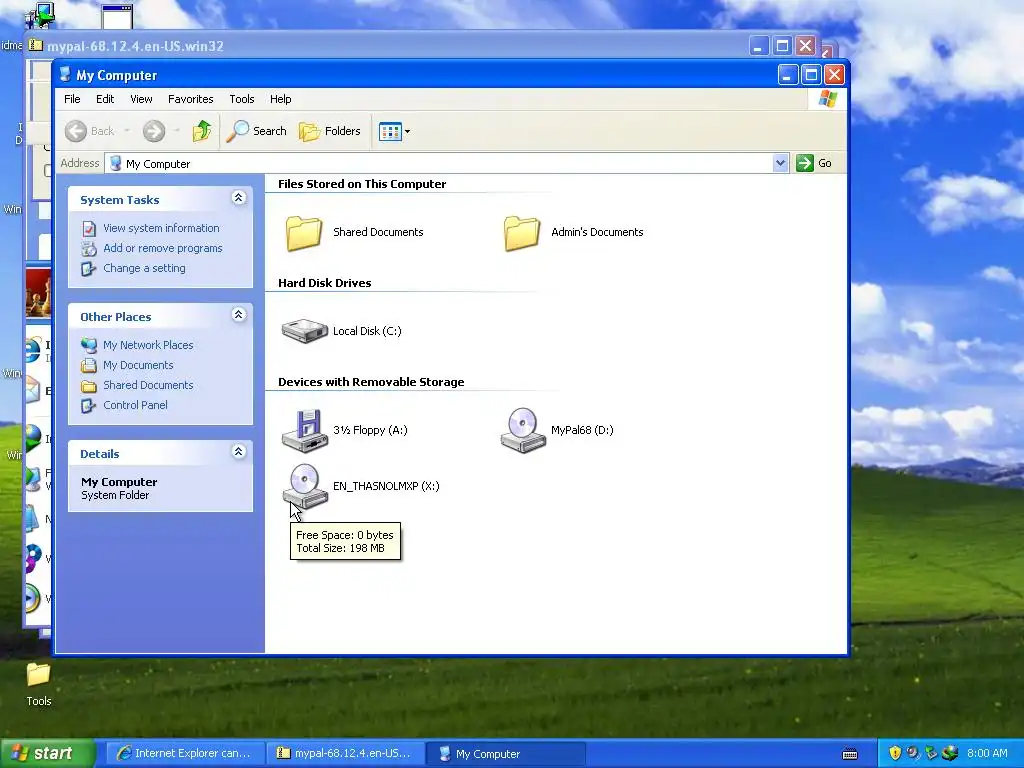Open the Forward history dropdown arrow
Image resolution: width=1024 pixels, height=768 pixels.
coord(177,131)
